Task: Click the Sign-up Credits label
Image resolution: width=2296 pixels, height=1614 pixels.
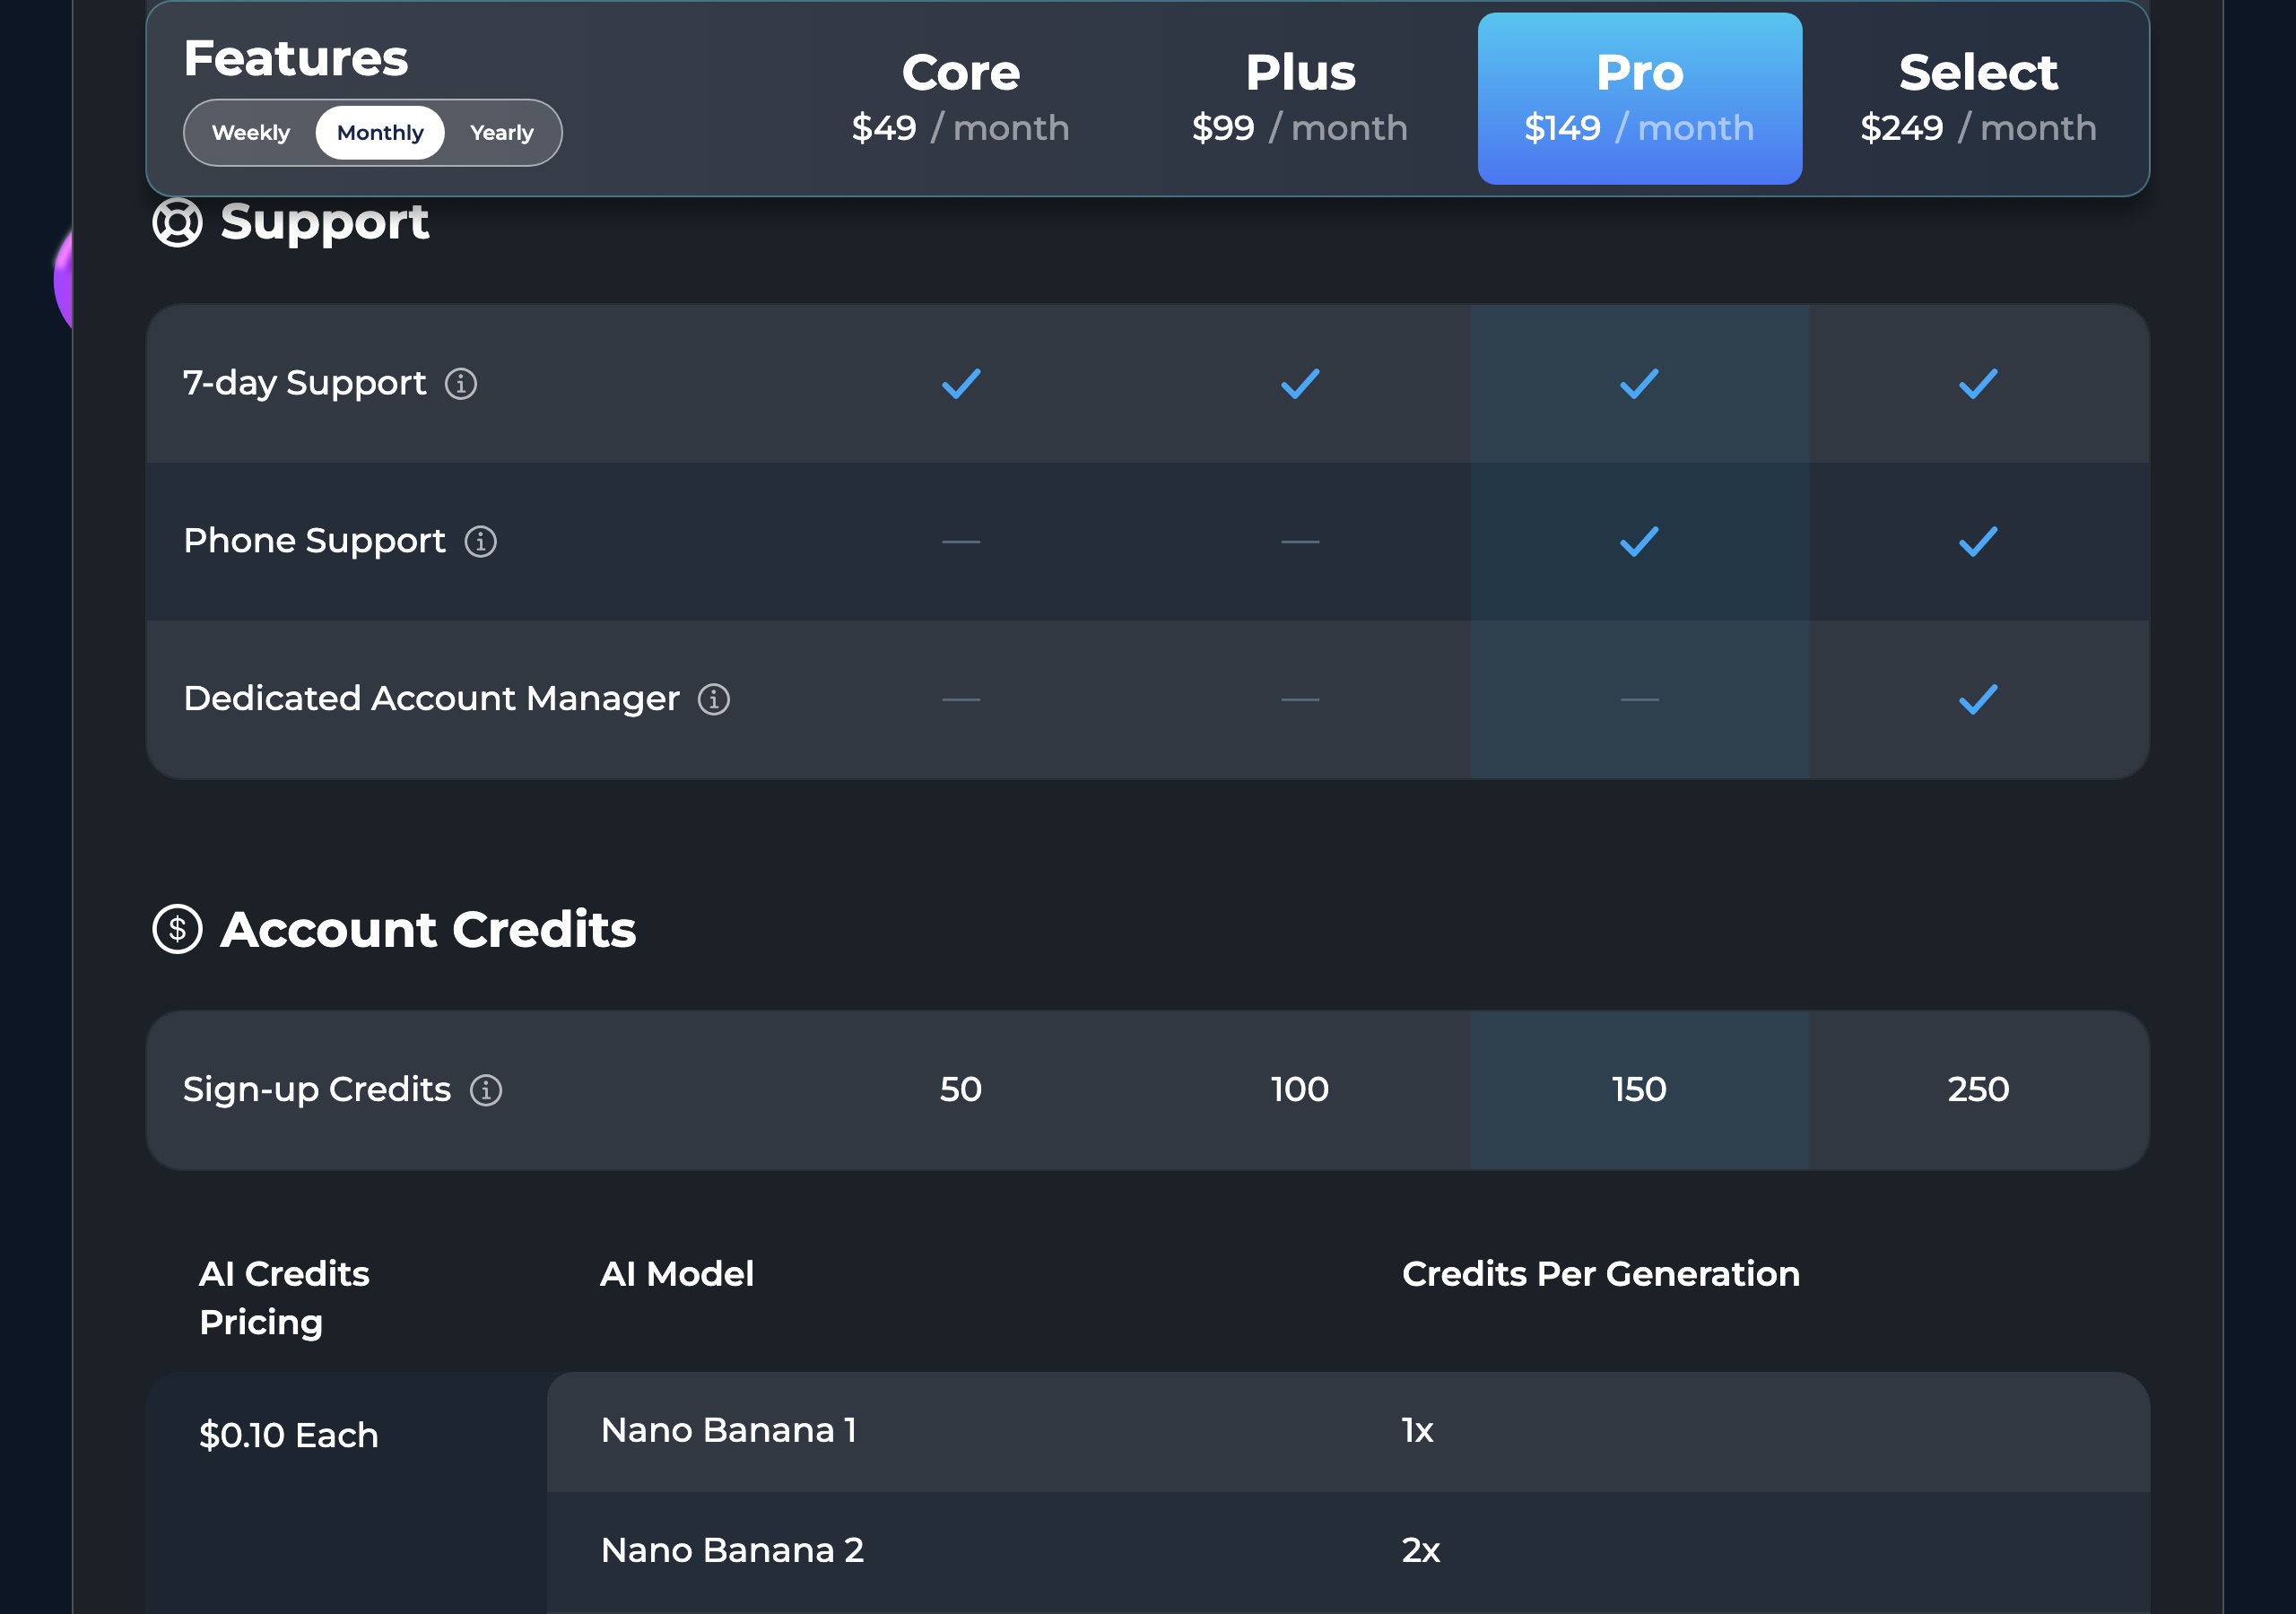Action: click(317, 1090)
